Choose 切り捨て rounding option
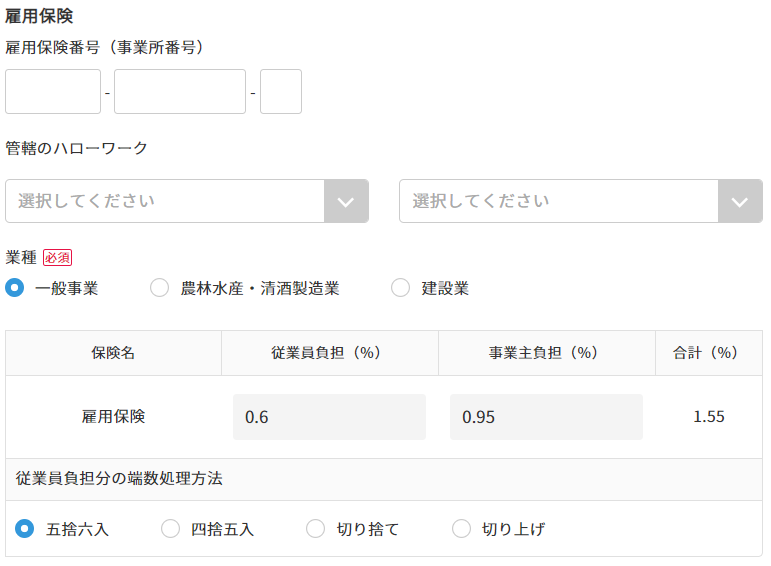 [x=316, y=529]
